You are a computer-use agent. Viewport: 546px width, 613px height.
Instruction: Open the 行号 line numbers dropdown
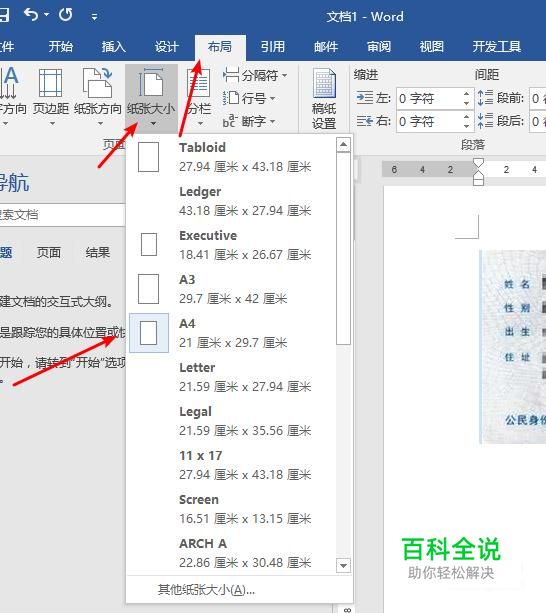click(x=249, y=98)
